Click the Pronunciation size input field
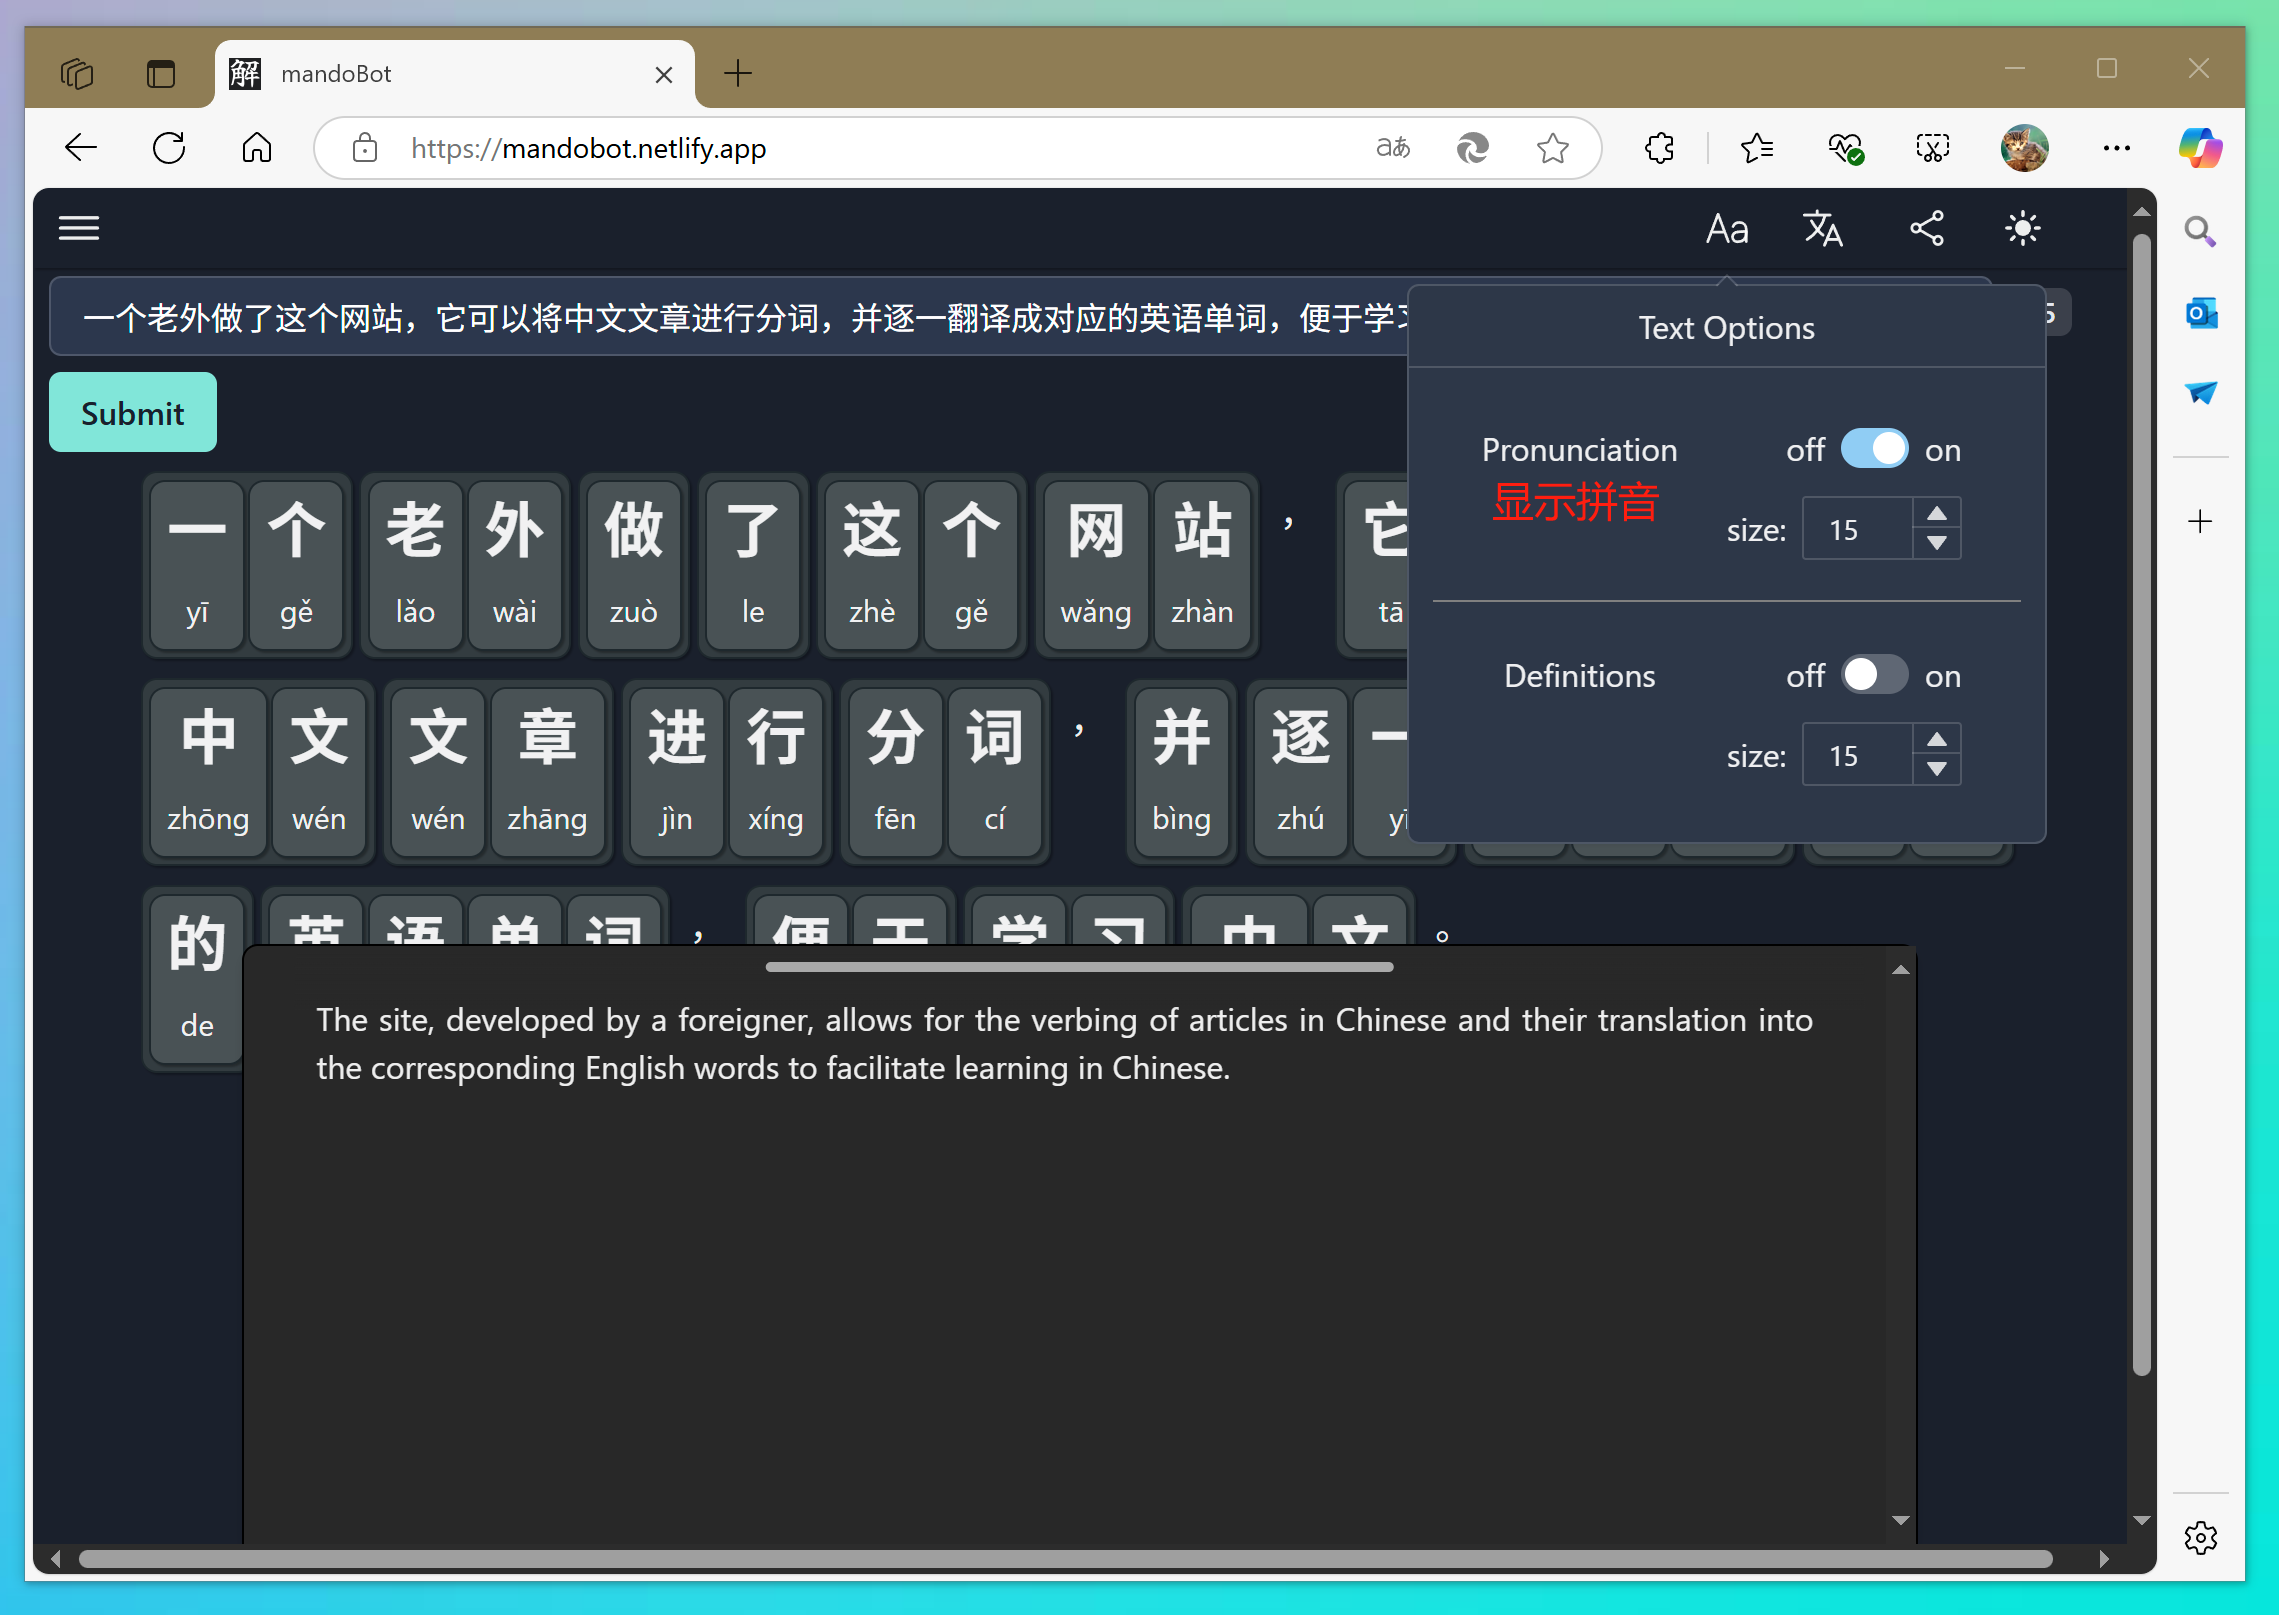This screenshot has width=2279, height=1615. [1858, 529]
